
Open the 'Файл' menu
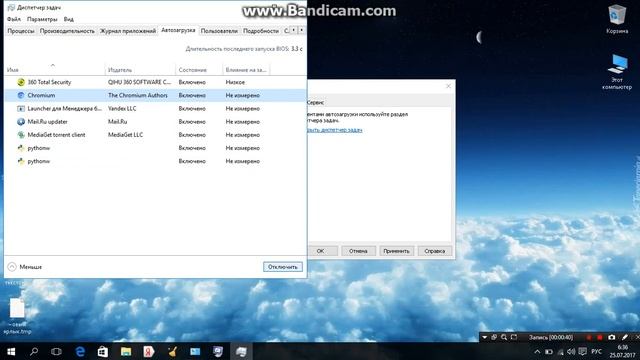(x=14, y=19)
